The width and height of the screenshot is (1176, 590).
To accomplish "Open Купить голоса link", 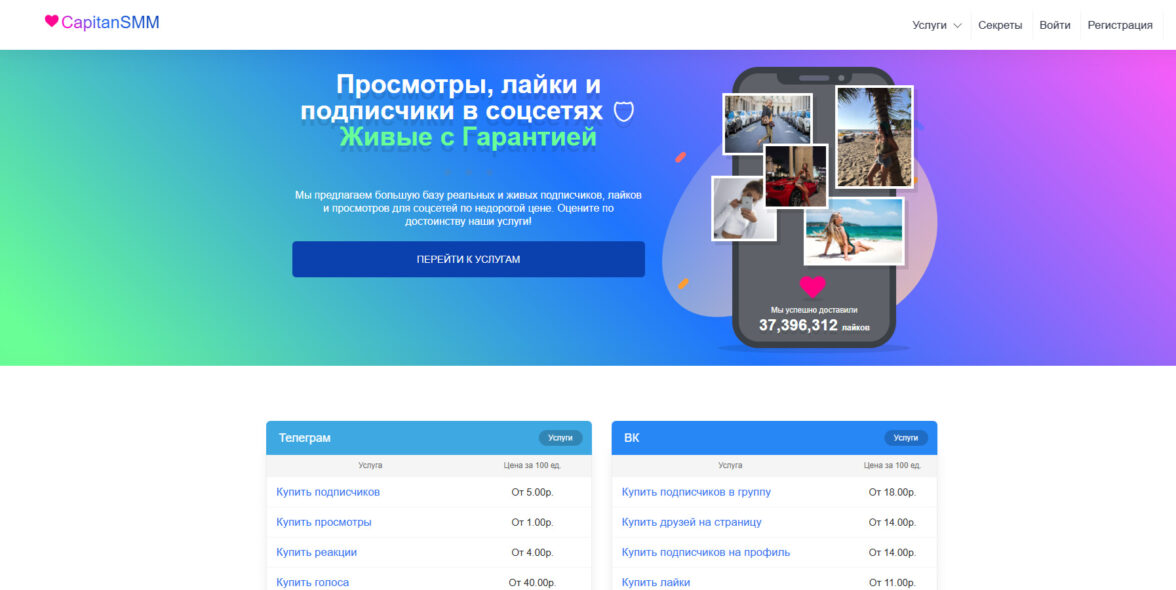I will tap(312, 583).
